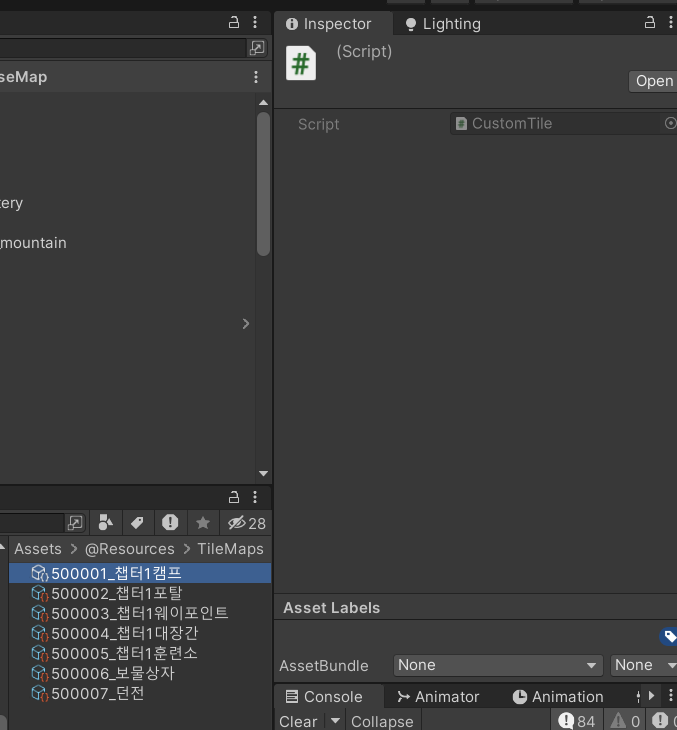Image resolution: width=677 pixels, height=730 pixels.
Task: Click the Search by Import Log Type icon
Action: pos(170,523)
